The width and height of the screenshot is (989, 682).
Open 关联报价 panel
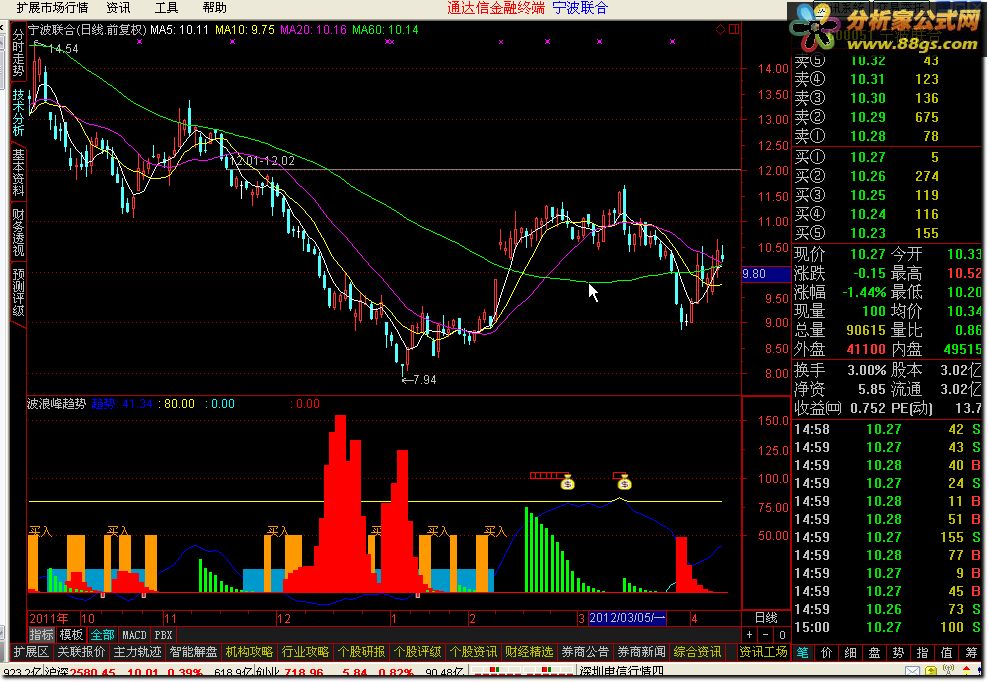point(81,652)
